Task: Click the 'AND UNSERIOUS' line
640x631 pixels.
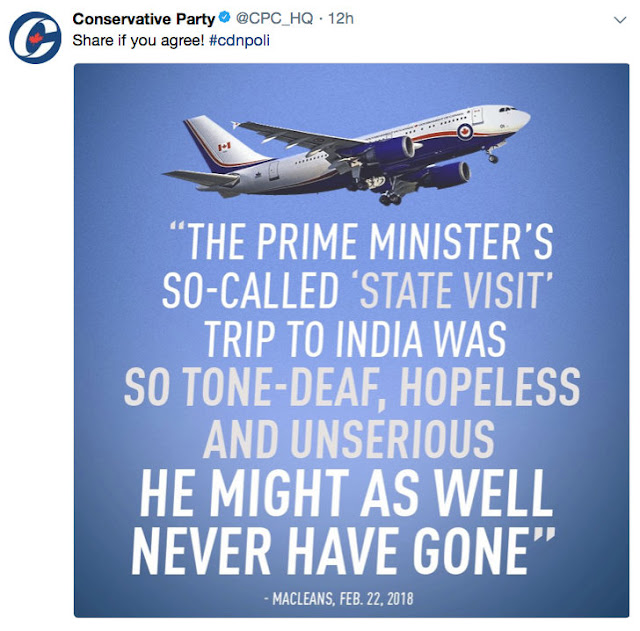Action: click(x=349, y=438)
